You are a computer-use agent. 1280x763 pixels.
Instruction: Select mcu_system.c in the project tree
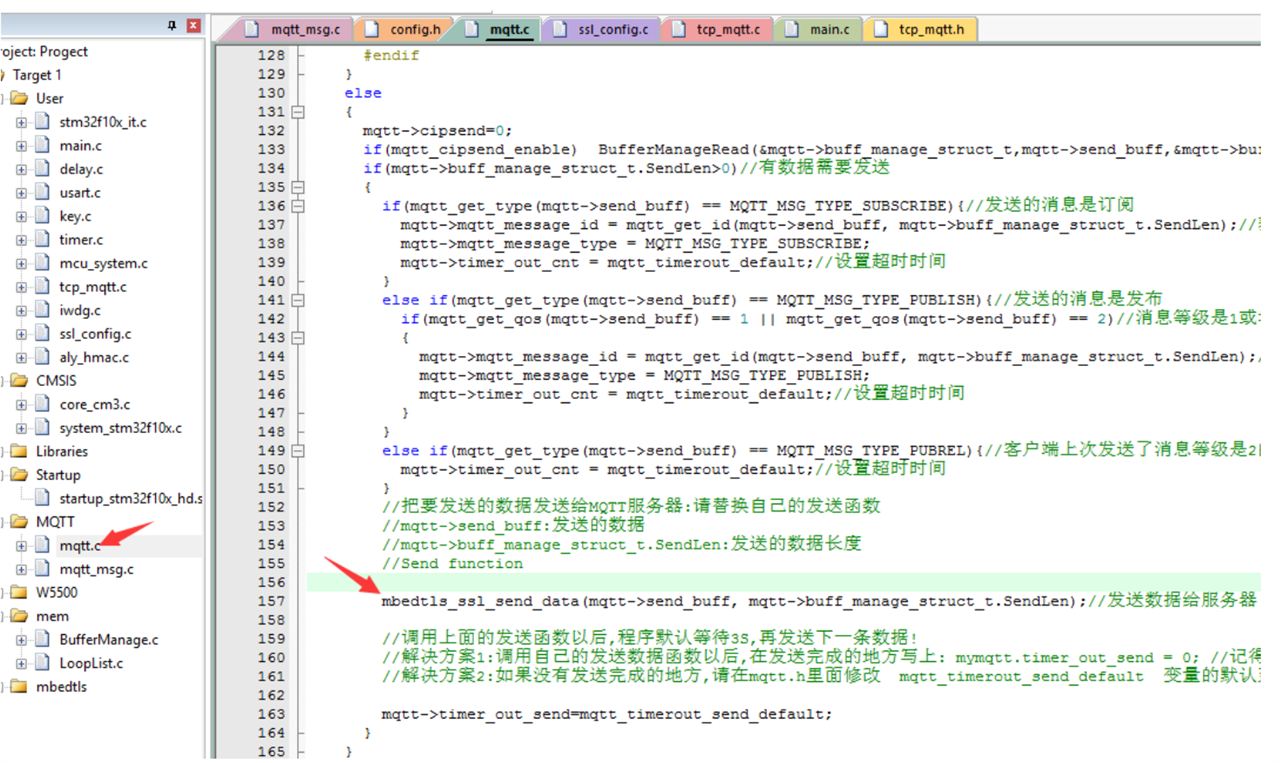tap(103, 263)
